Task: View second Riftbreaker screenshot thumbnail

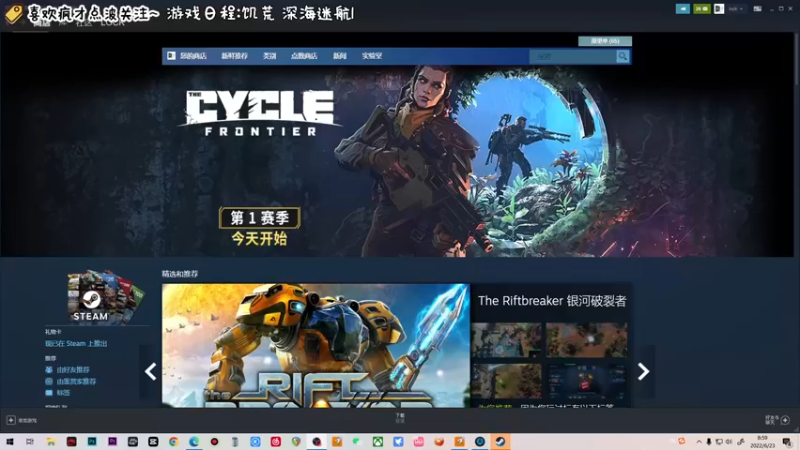Action: (x=587, y=340)
